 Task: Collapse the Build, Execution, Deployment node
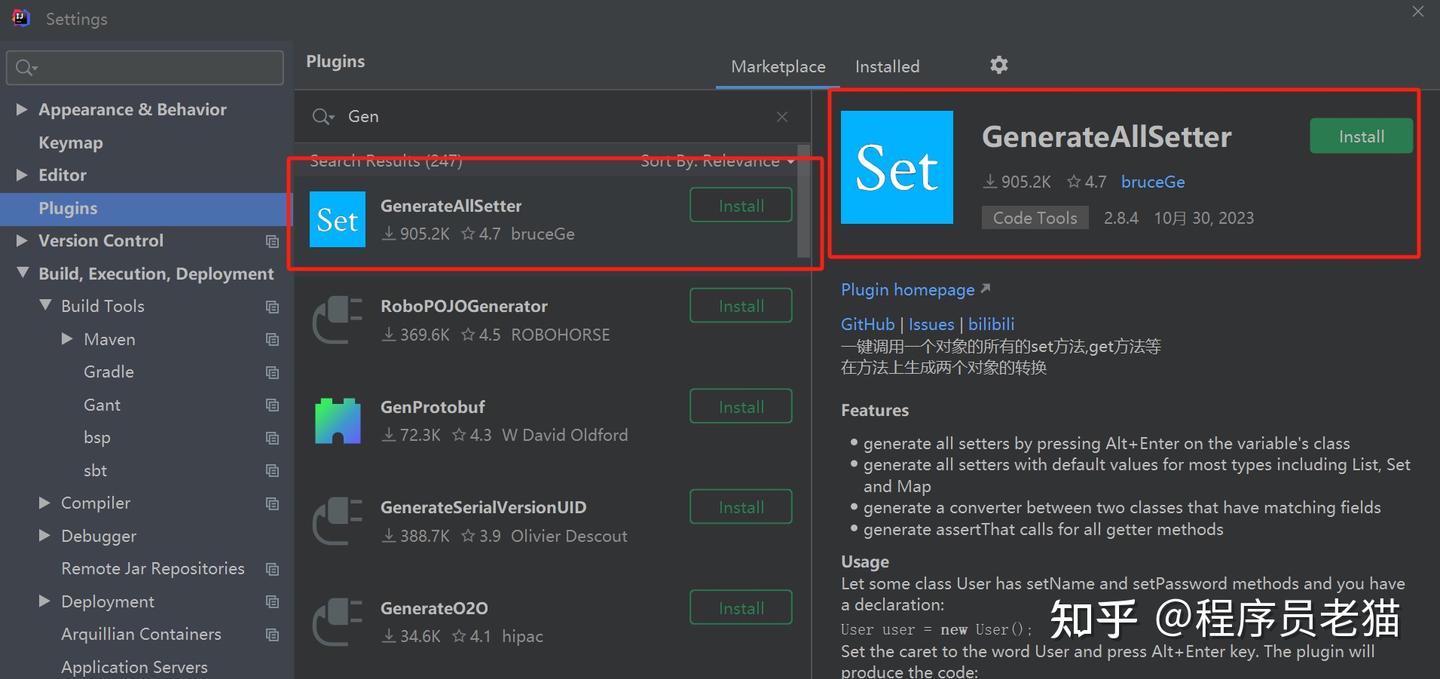click(22, 273)
